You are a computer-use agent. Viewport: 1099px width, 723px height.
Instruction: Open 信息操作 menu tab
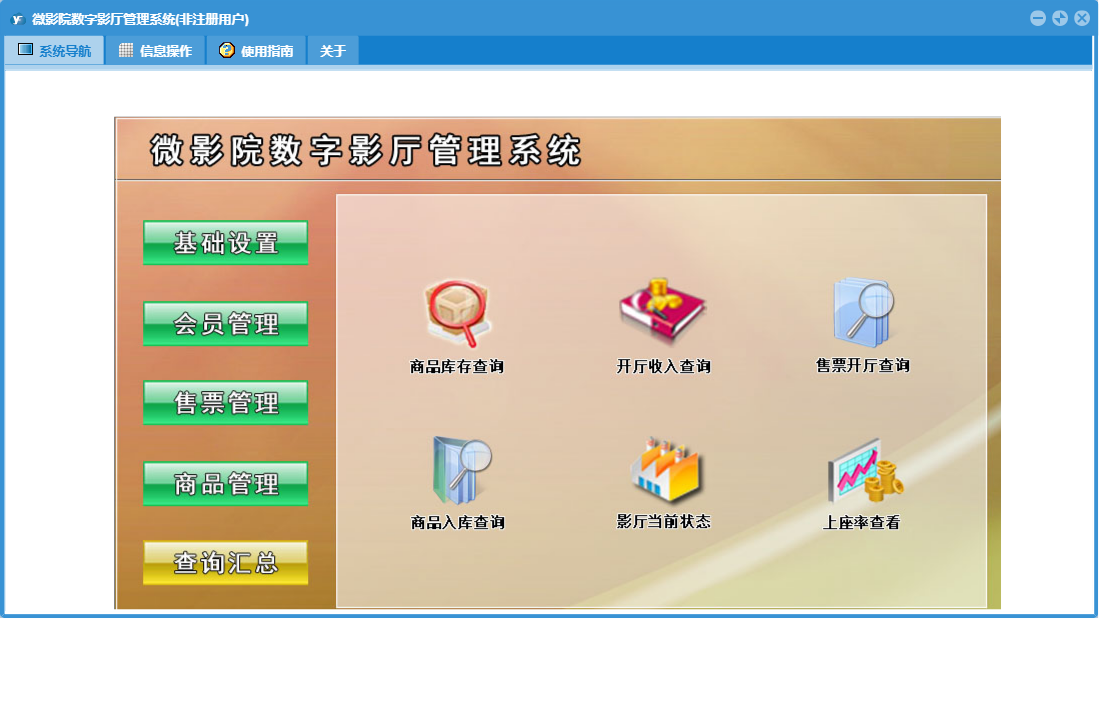point(156,50)
